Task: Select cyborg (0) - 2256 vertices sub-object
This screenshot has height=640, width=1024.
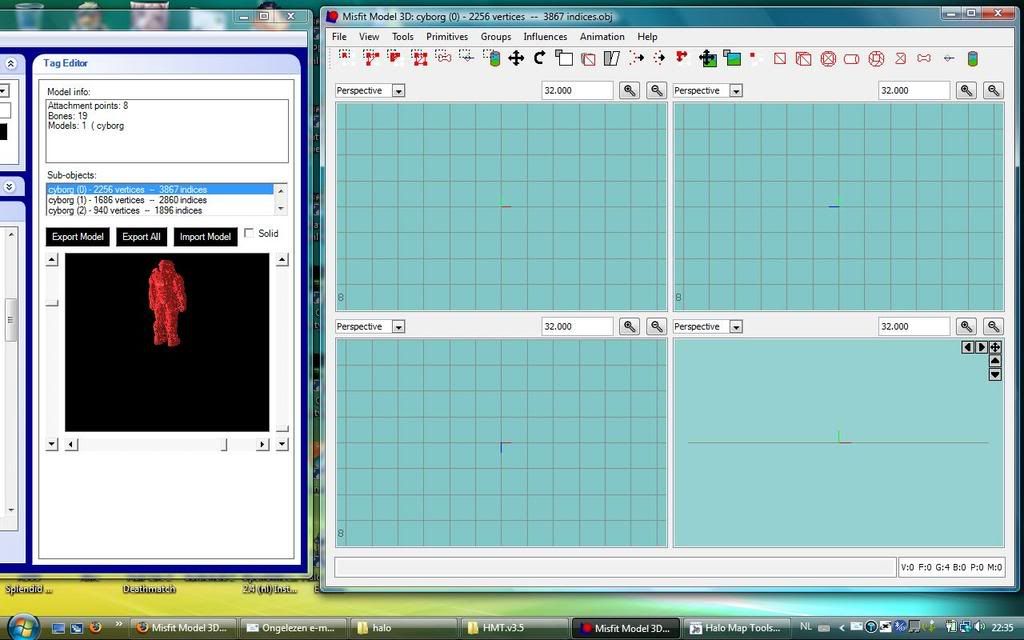Action: 160,189
